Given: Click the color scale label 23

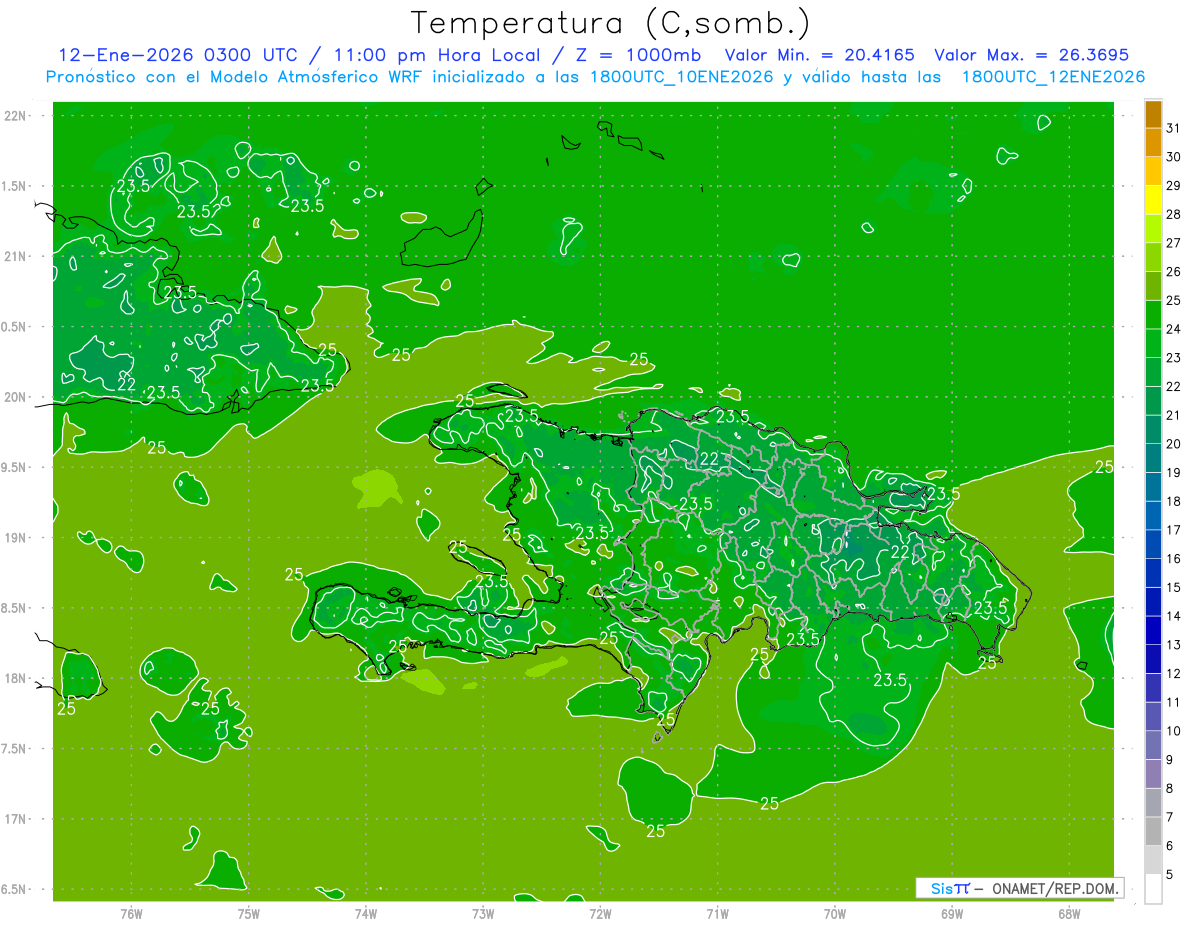Looking at the screenshot, I should 1174,358.
